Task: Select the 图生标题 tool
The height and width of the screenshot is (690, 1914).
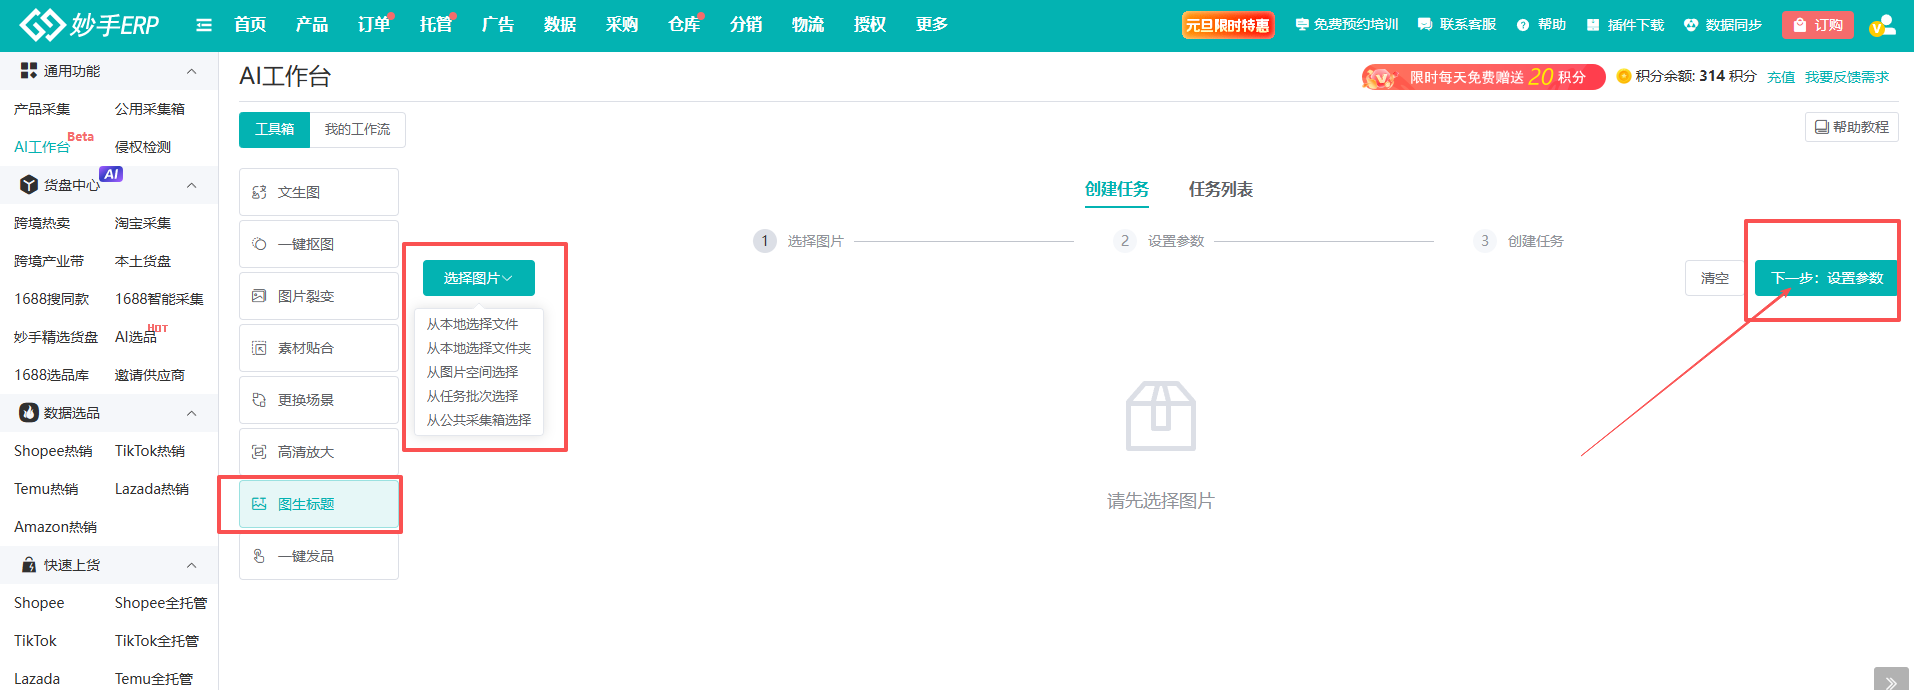Action: click(x=319, y=504)
